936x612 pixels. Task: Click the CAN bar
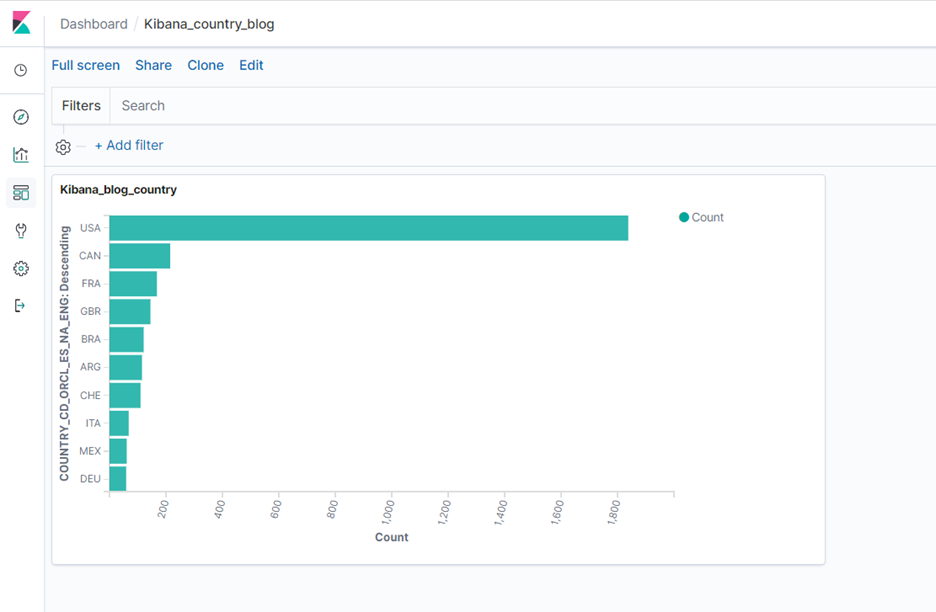tap(140, 256)
